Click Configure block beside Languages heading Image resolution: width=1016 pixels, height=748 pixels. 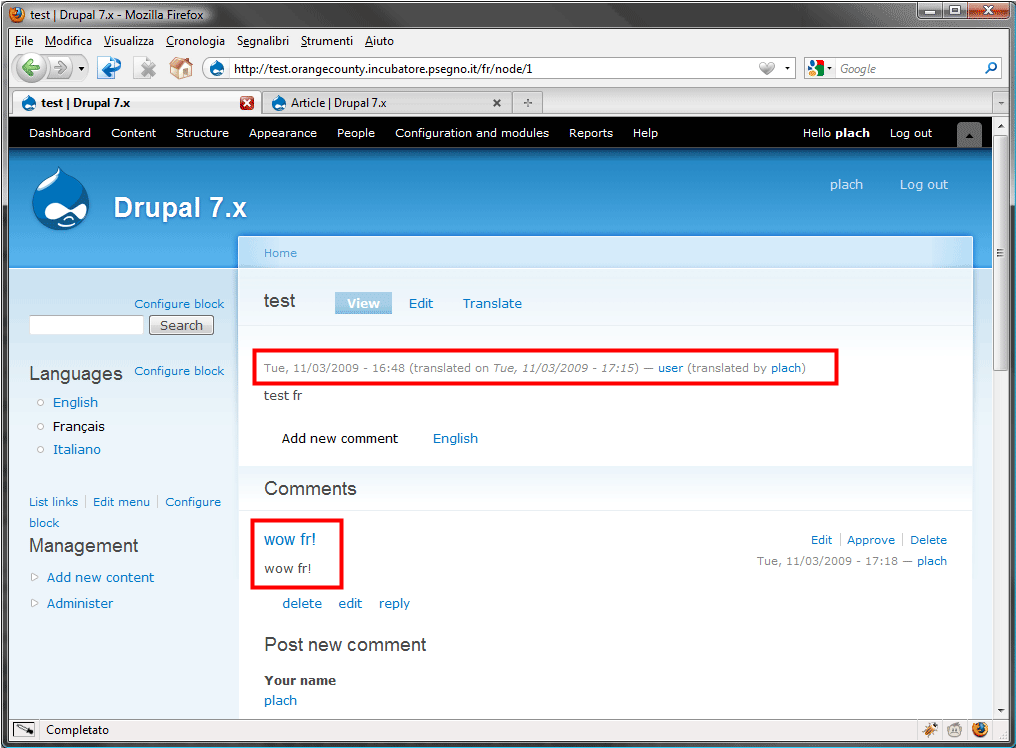[179, 371]
